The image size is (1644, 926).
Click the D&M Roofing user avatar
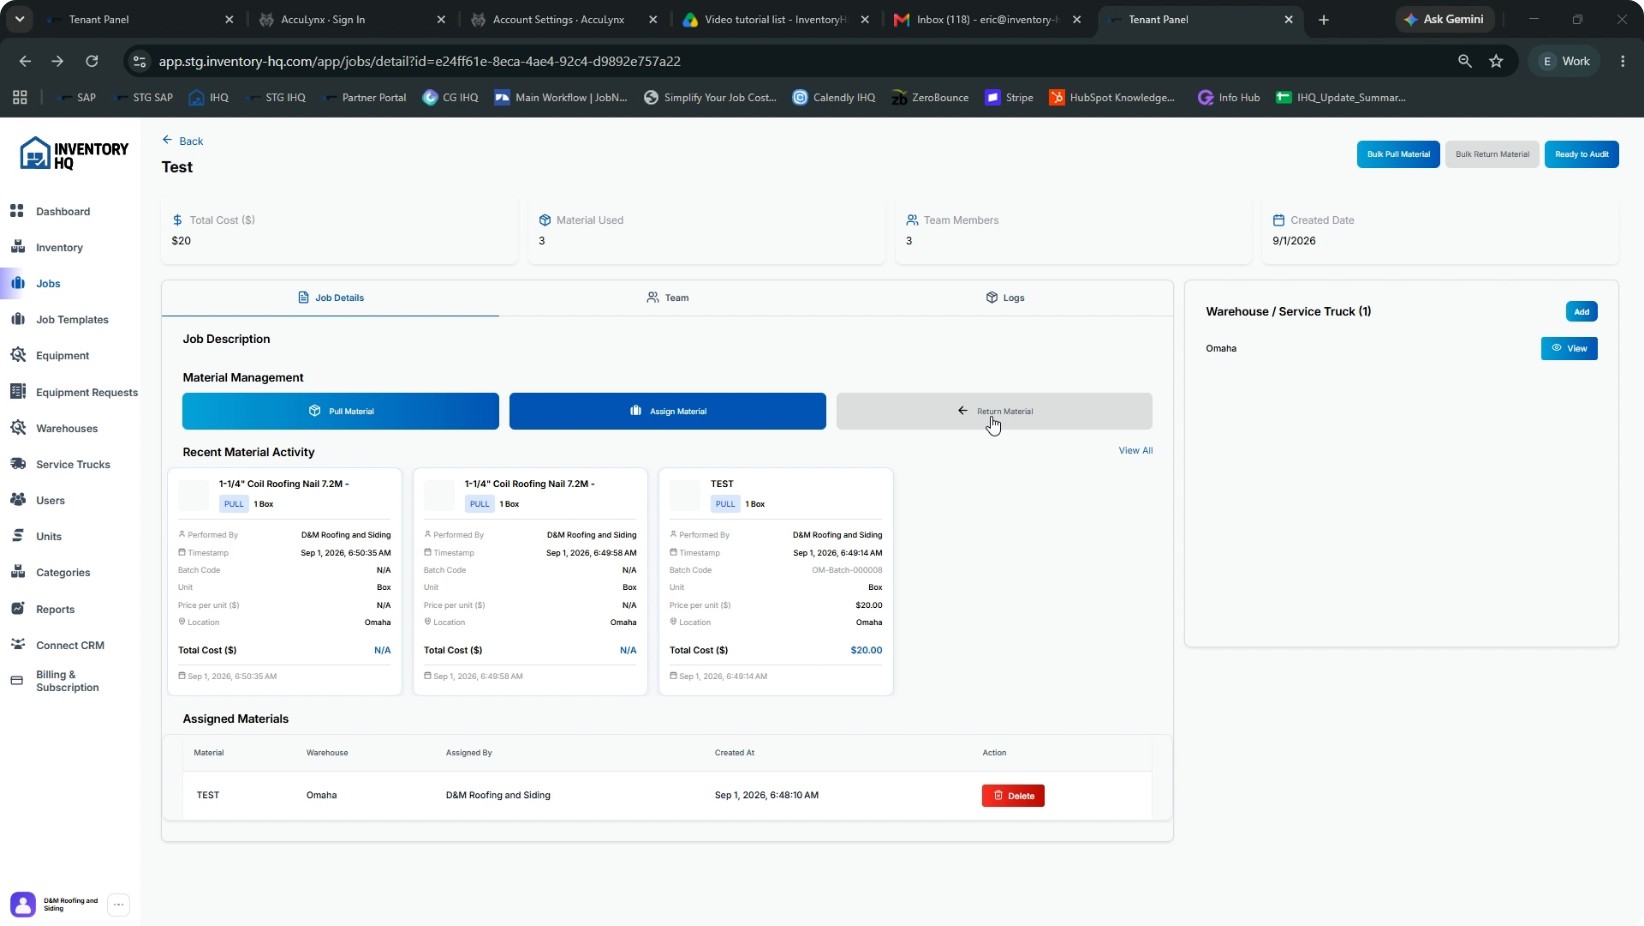click(23, 905)
